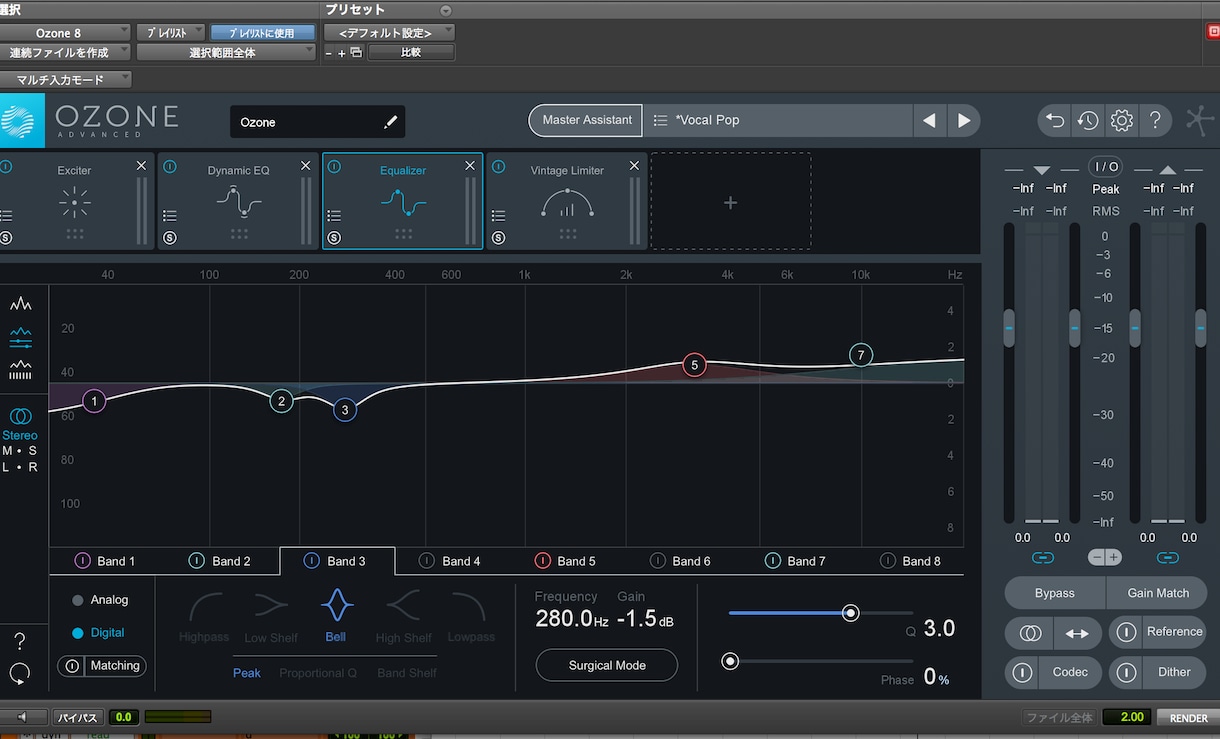The width and height of the screenshot is (1220, 739).
Task: Click the Q slider handle
Action: coord(851,613)
